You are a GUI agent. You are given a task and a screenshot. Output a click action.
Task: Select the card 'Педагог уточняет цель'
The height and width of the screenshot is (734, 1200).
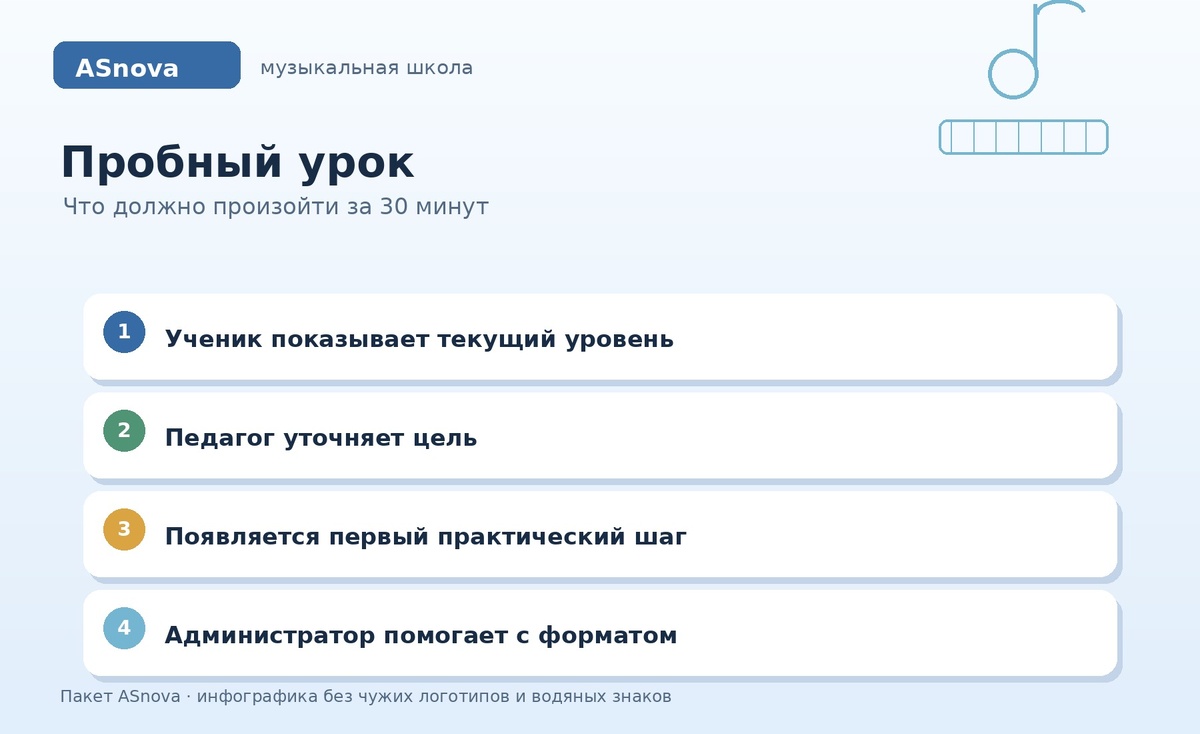coord(600,436)
